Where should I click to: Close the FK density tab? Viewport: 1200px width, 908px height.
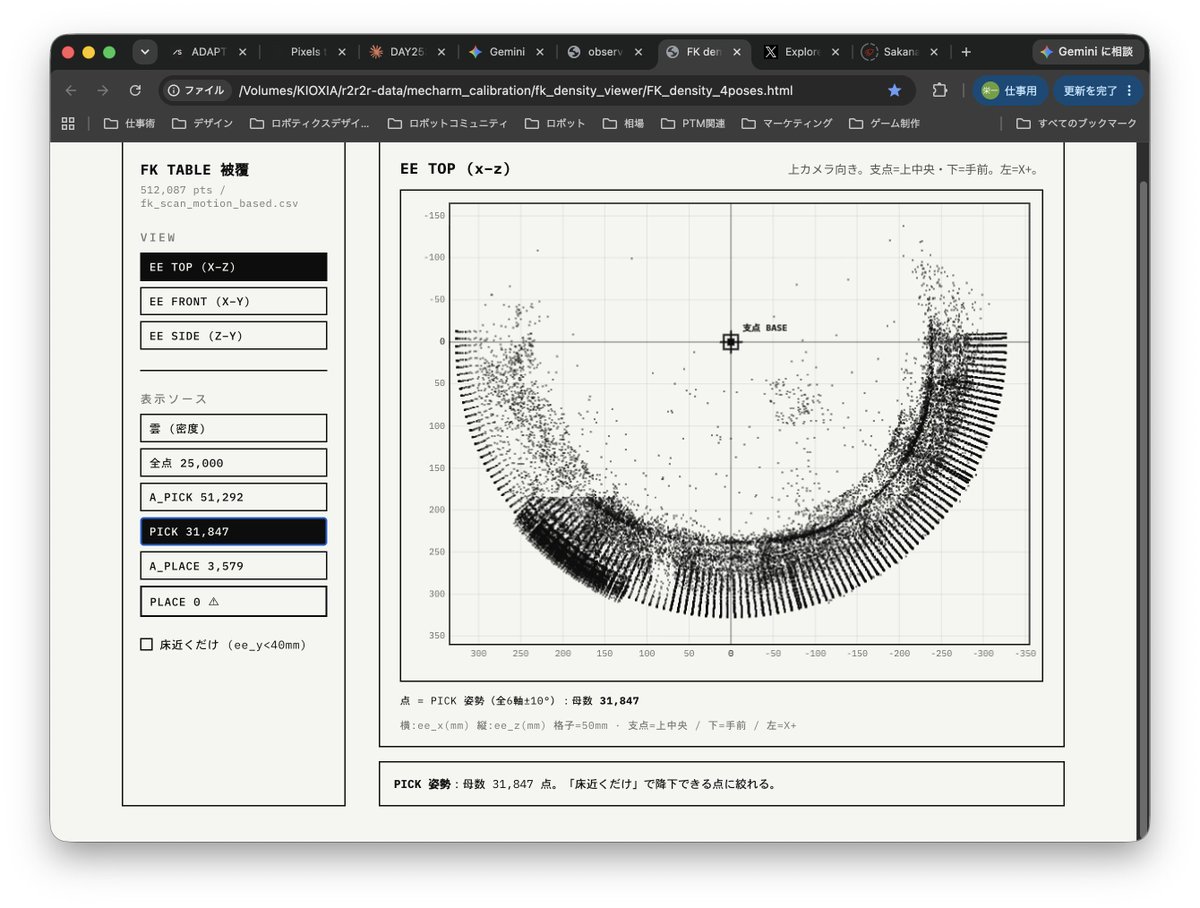coord(738,52)
